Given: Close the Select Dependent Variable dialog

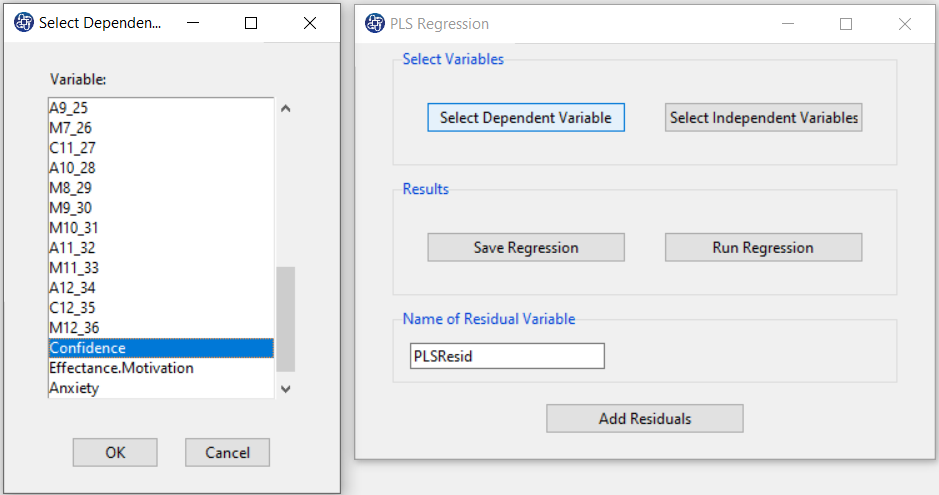Looking at the screenshot, I should [310, 23].
